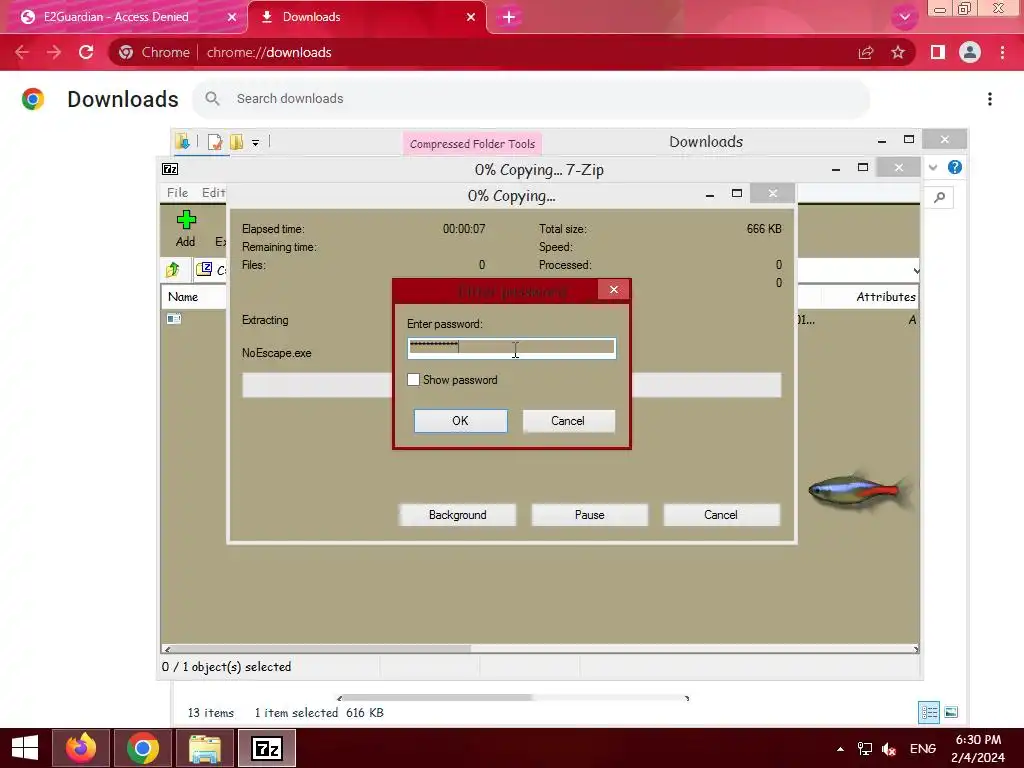
Task: Expand the Explorer ribbon chevron
Action: 933,167
